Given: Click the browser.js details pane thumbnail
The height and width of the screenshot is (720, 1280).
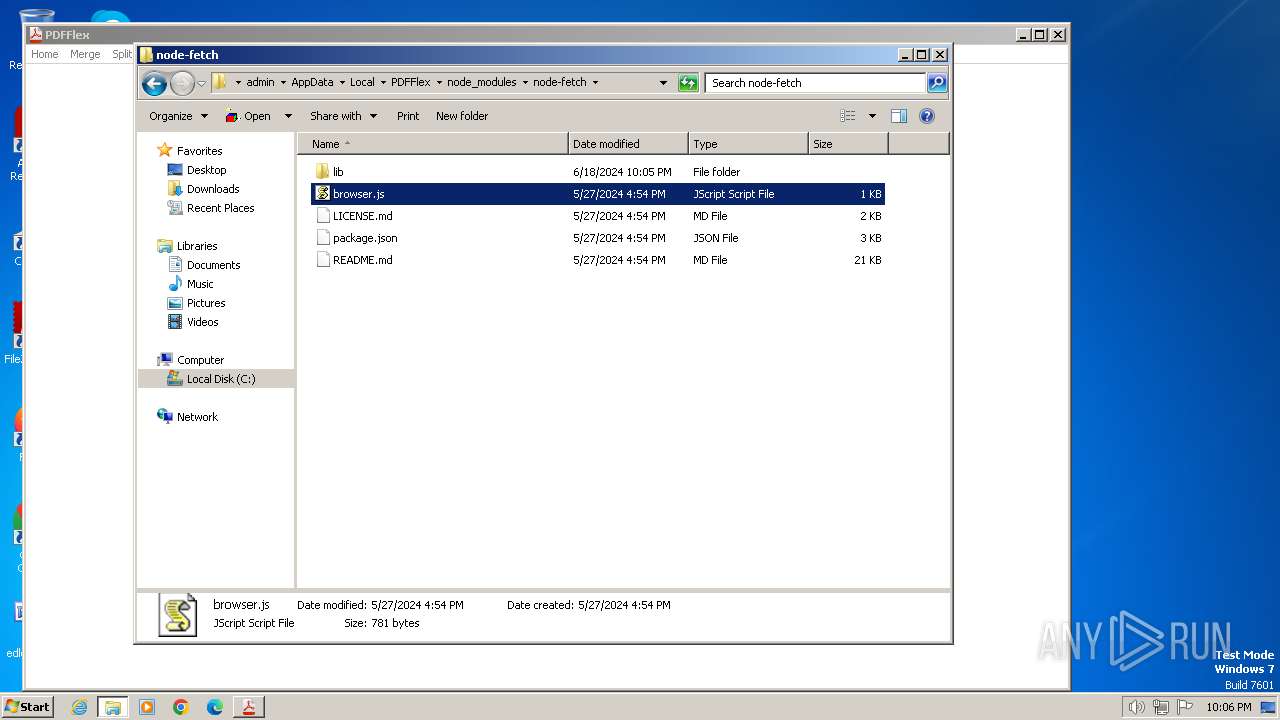Looking at the screenshot, I should 178,615.
